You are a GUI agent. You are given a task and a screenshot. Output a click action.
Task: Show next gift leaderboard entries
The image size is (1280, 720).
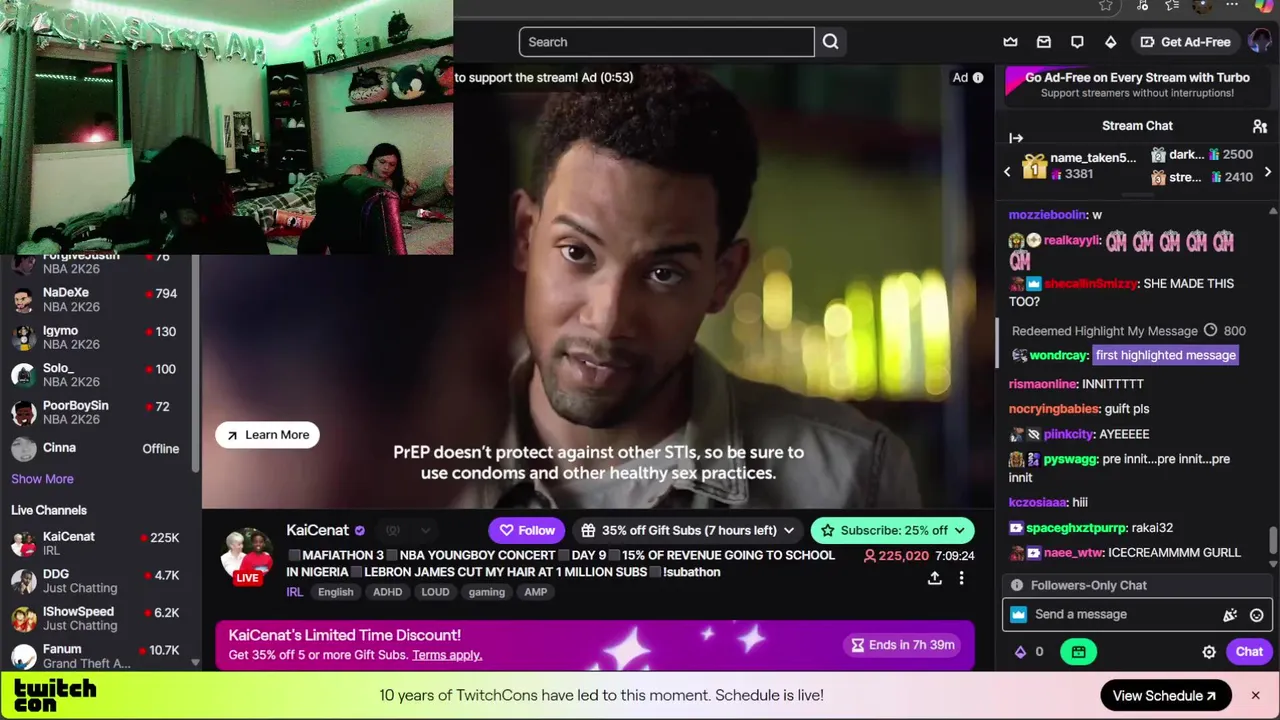click(x=1268, y=172)
